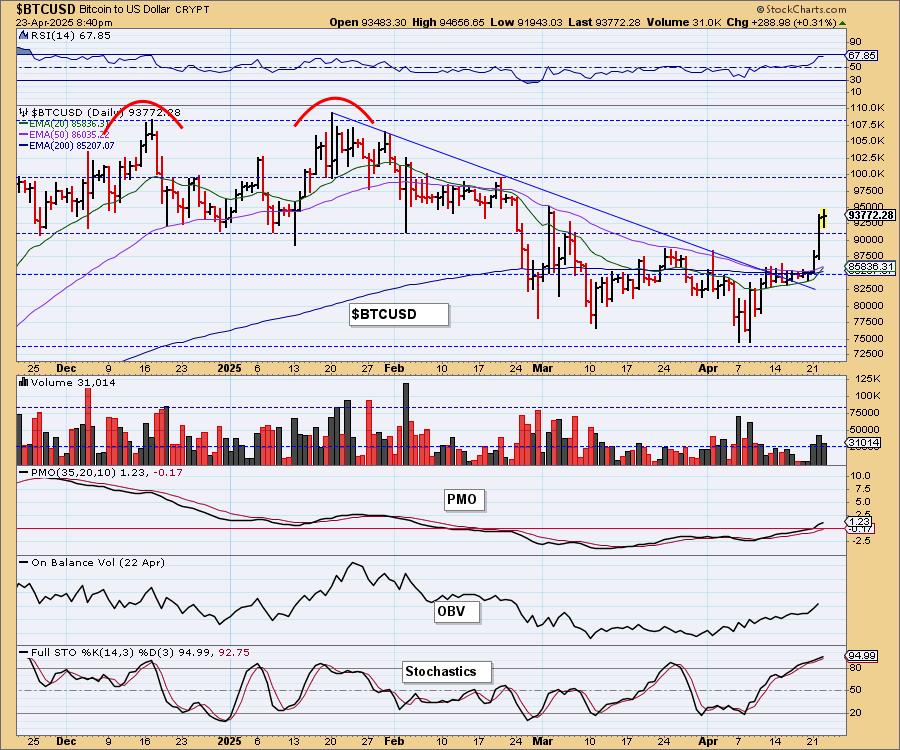Click the Volume 31,014 panel label
Screen dimensions: 900x750
(x=73, y=382)
